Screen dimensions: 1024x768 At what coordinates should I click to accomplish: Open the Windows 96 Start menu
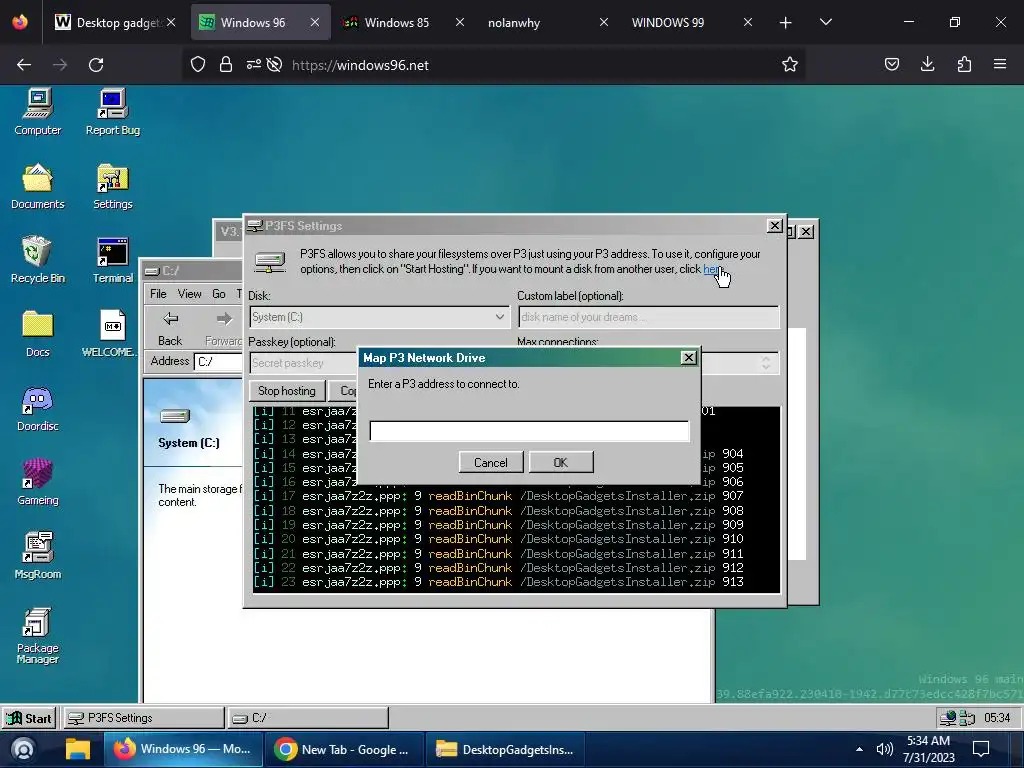pos(29,718)
